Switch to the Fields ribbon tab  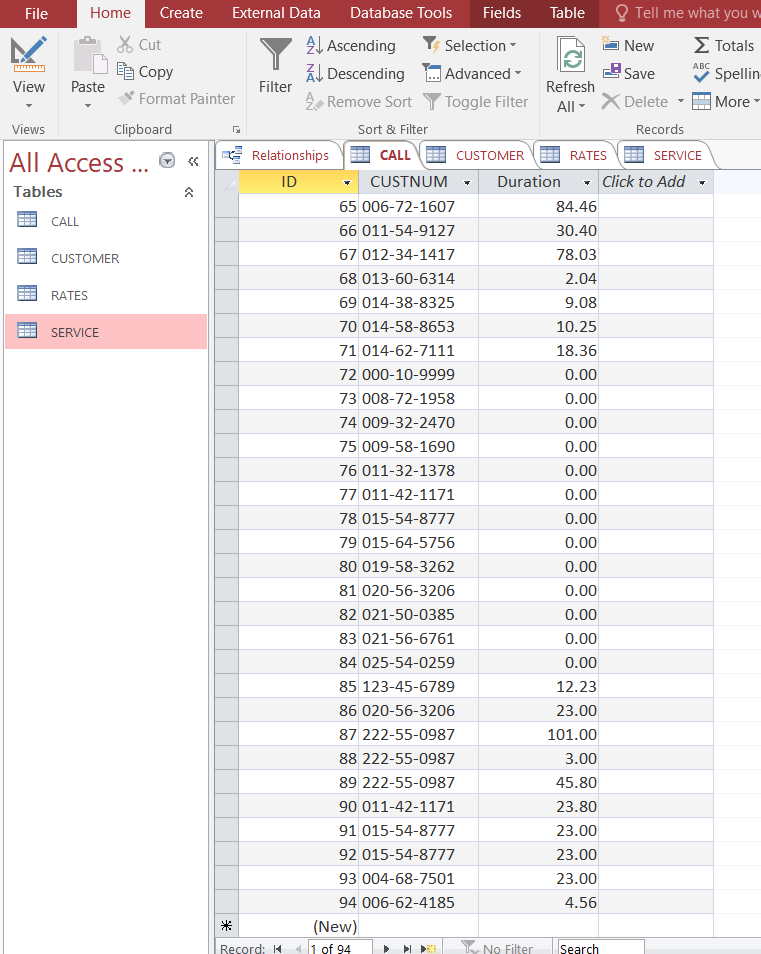point(502,13)
